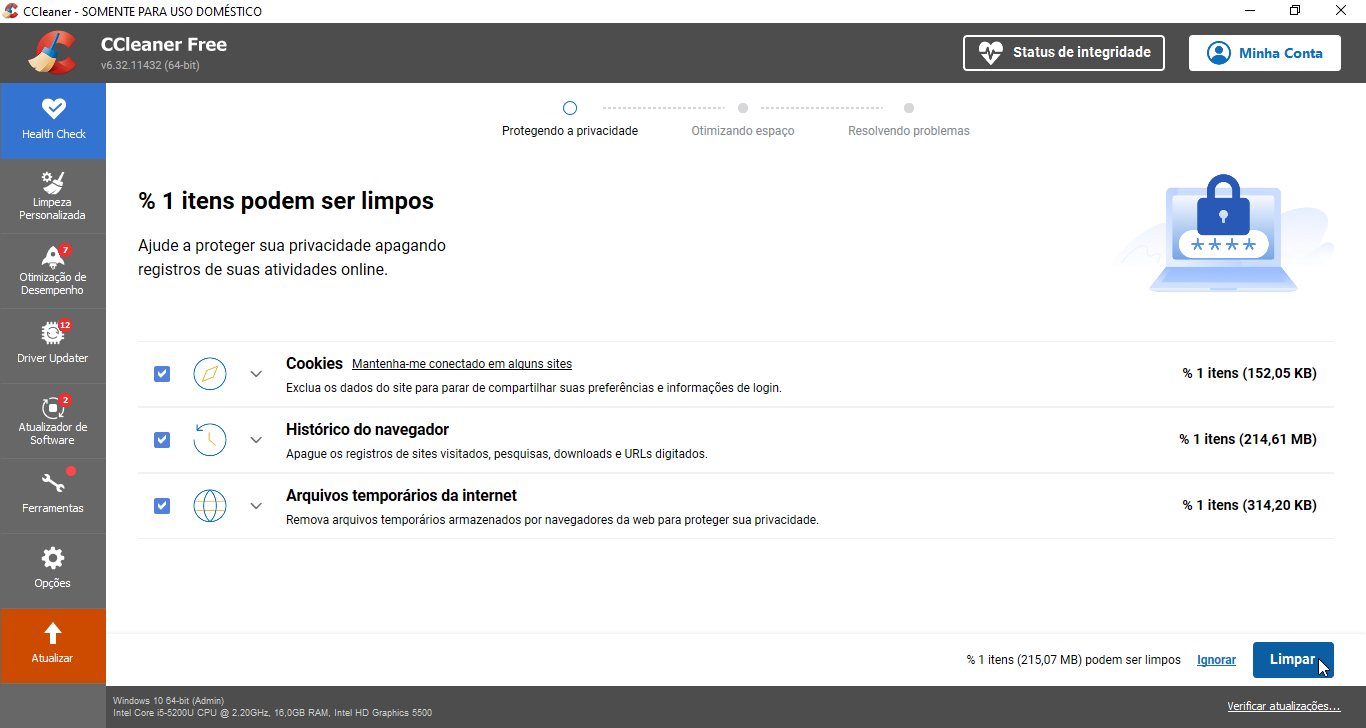Click the CCleaner logo in header
1366x728 pixels.
coord(52,53)
